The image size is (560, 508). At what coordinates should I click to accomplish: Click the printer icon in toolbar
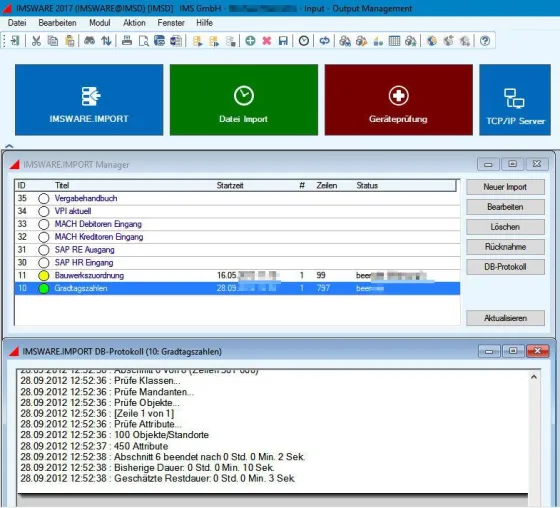click(x=127, y=41)
